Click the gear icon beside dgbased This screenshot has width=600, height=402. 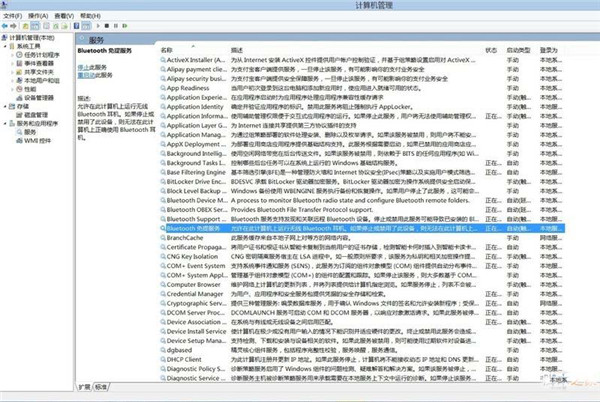[x=163, y=350]
